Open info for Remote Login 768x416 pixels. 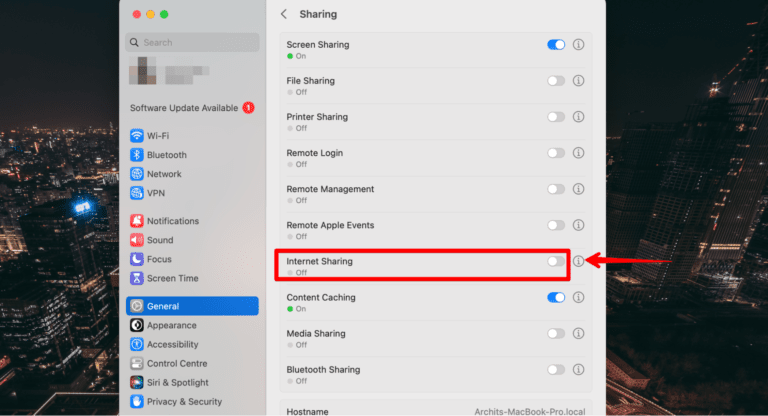pyautogui.click(x=578, y=153)
